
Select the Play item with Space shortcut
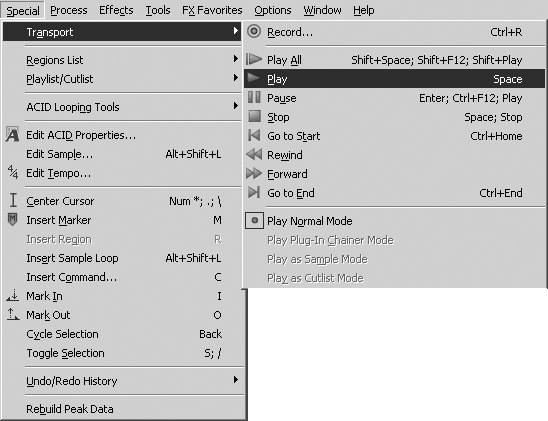[x=394, y=79]
